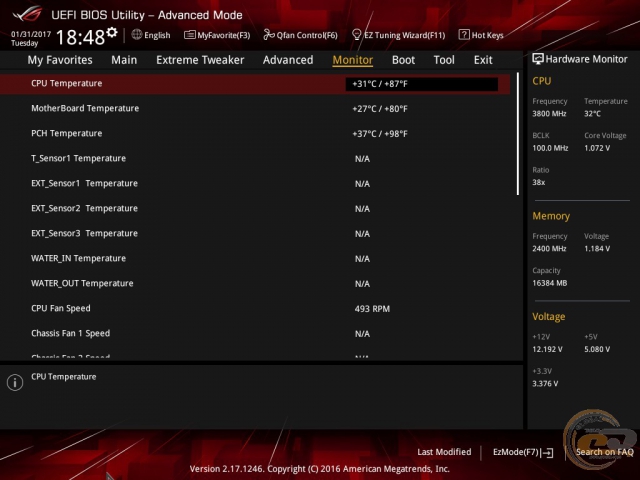Open the Tool tab
This screenshot has height=480, width=640.
444,60
